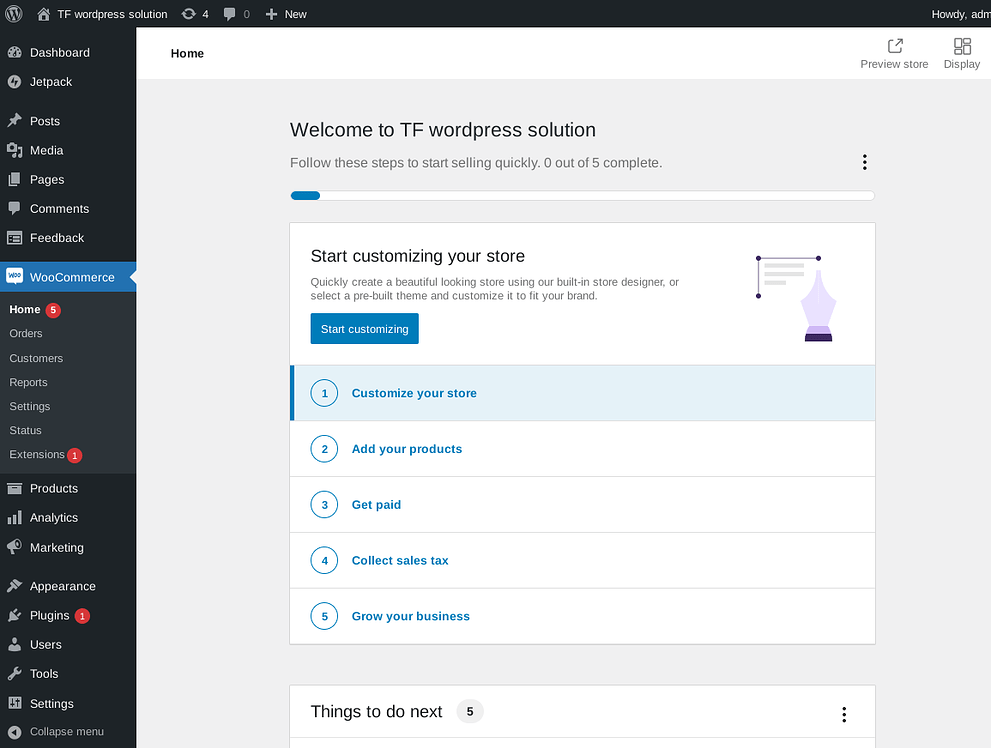Open the setup task list options menu

[x=864, y=162]
